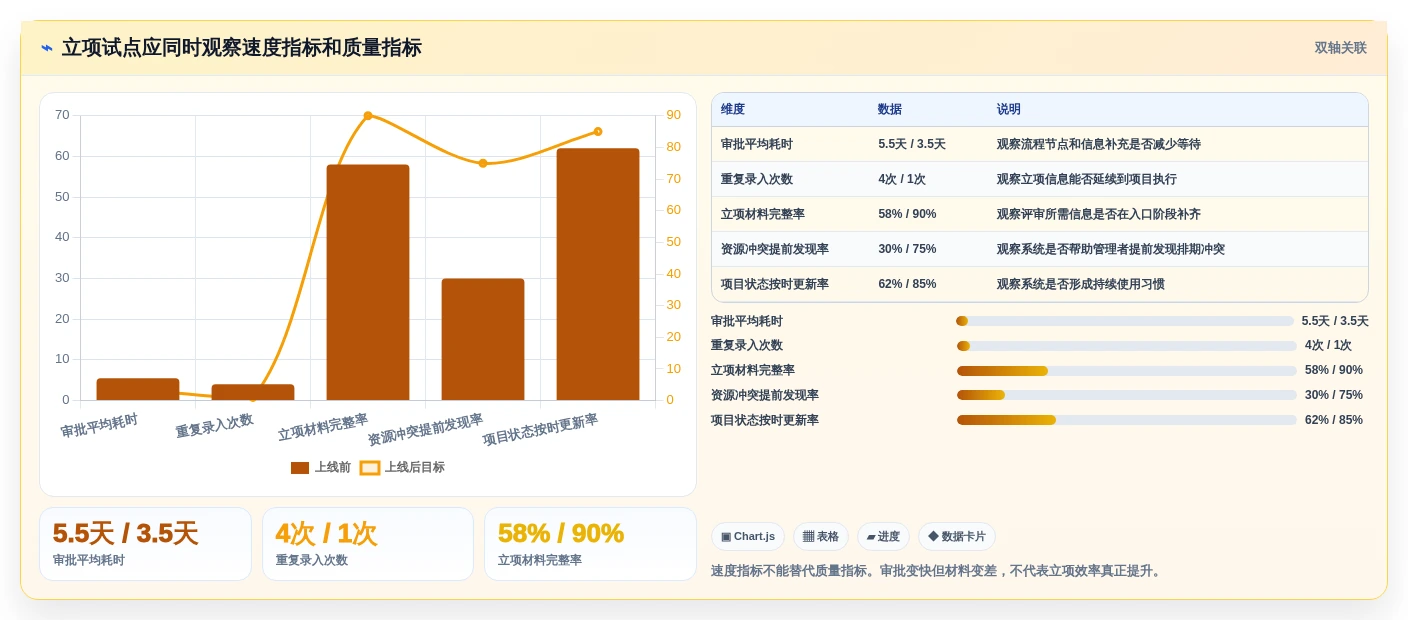Click the footer note starting 速度指标不能替代质量指标
This screenshot has width=1408, height=620.
click(x=937, y=571)
